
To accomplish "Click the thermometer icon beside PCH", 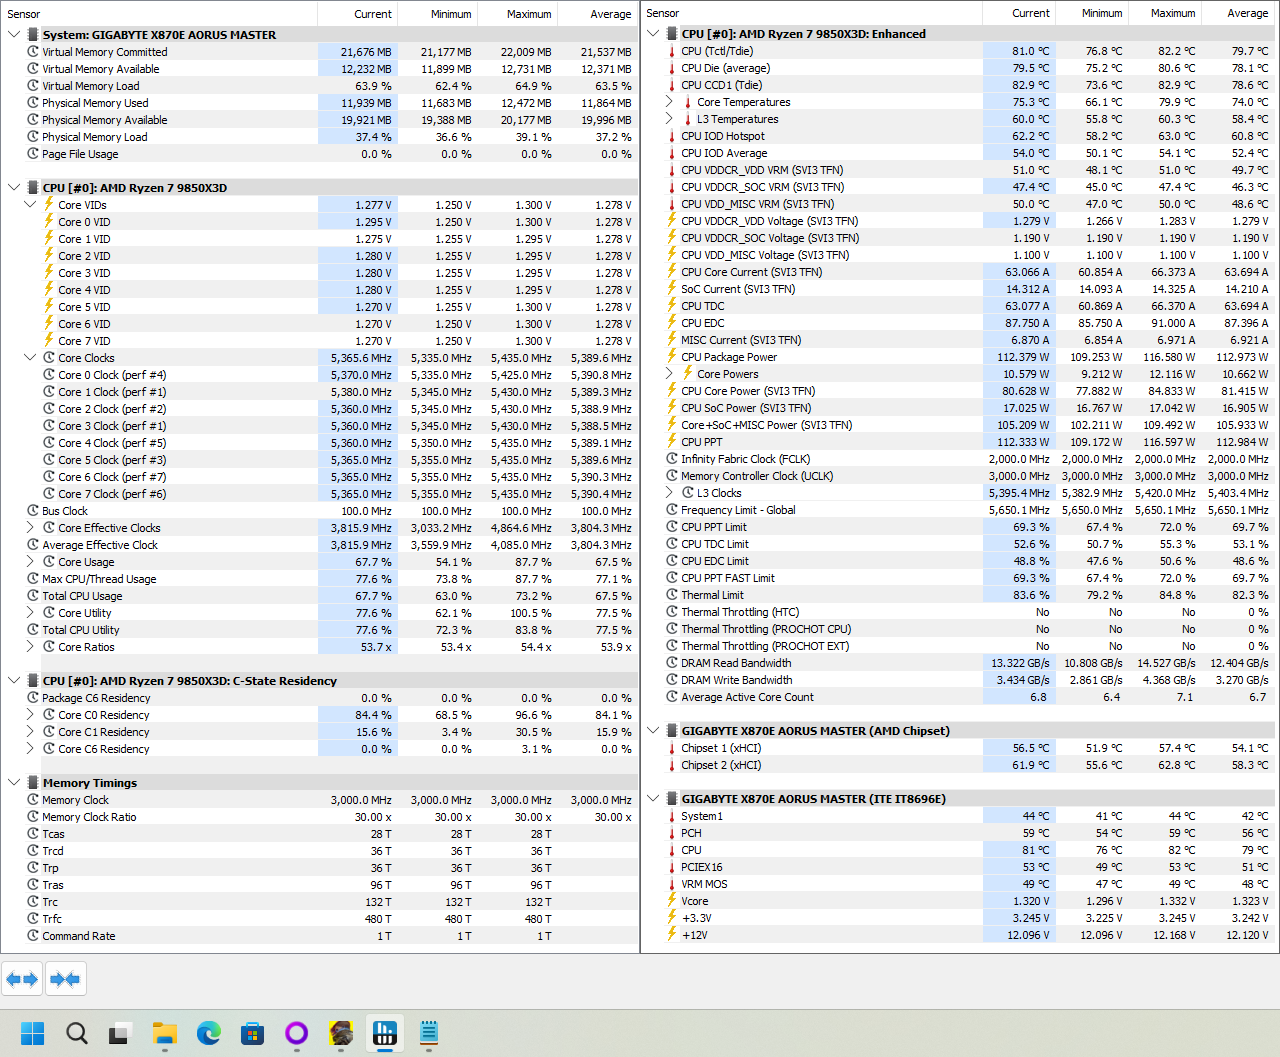I will [x=672, y=833].
